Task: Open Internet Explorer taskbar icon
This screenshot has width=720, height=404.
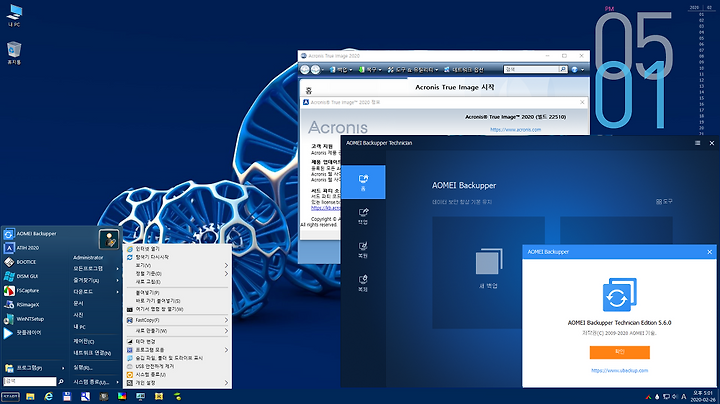Action: [48, 397]
